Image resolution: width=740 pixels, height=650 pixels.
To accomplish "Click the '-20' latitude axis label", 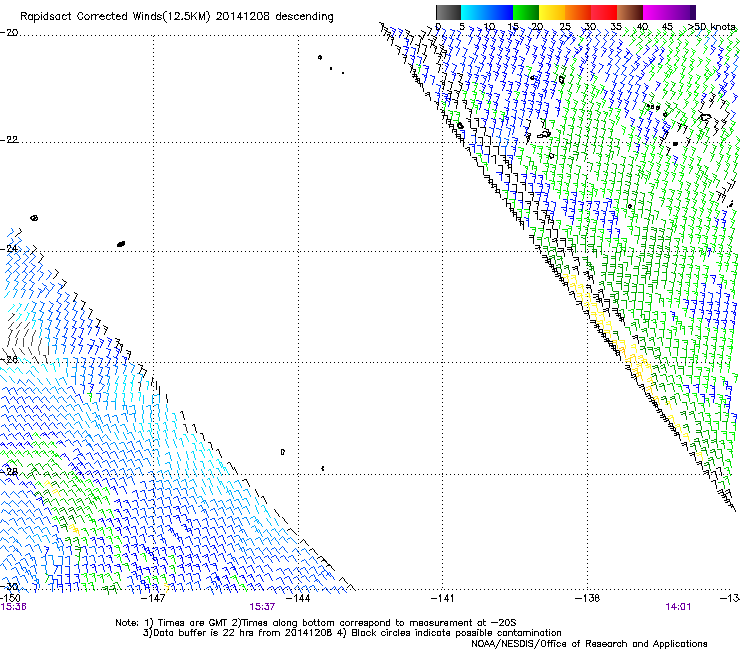I will (9, 32).
